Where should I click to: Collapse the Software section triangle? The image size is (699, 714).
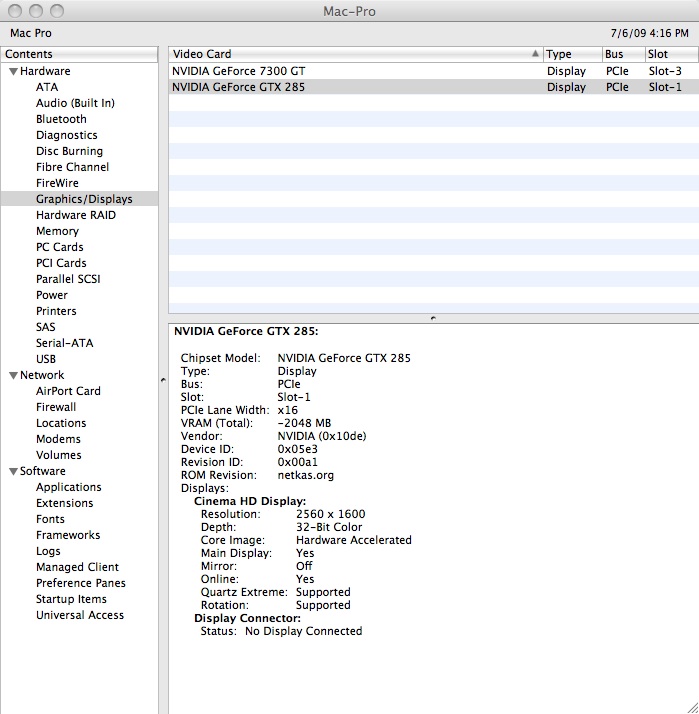[x=14, y=472]
